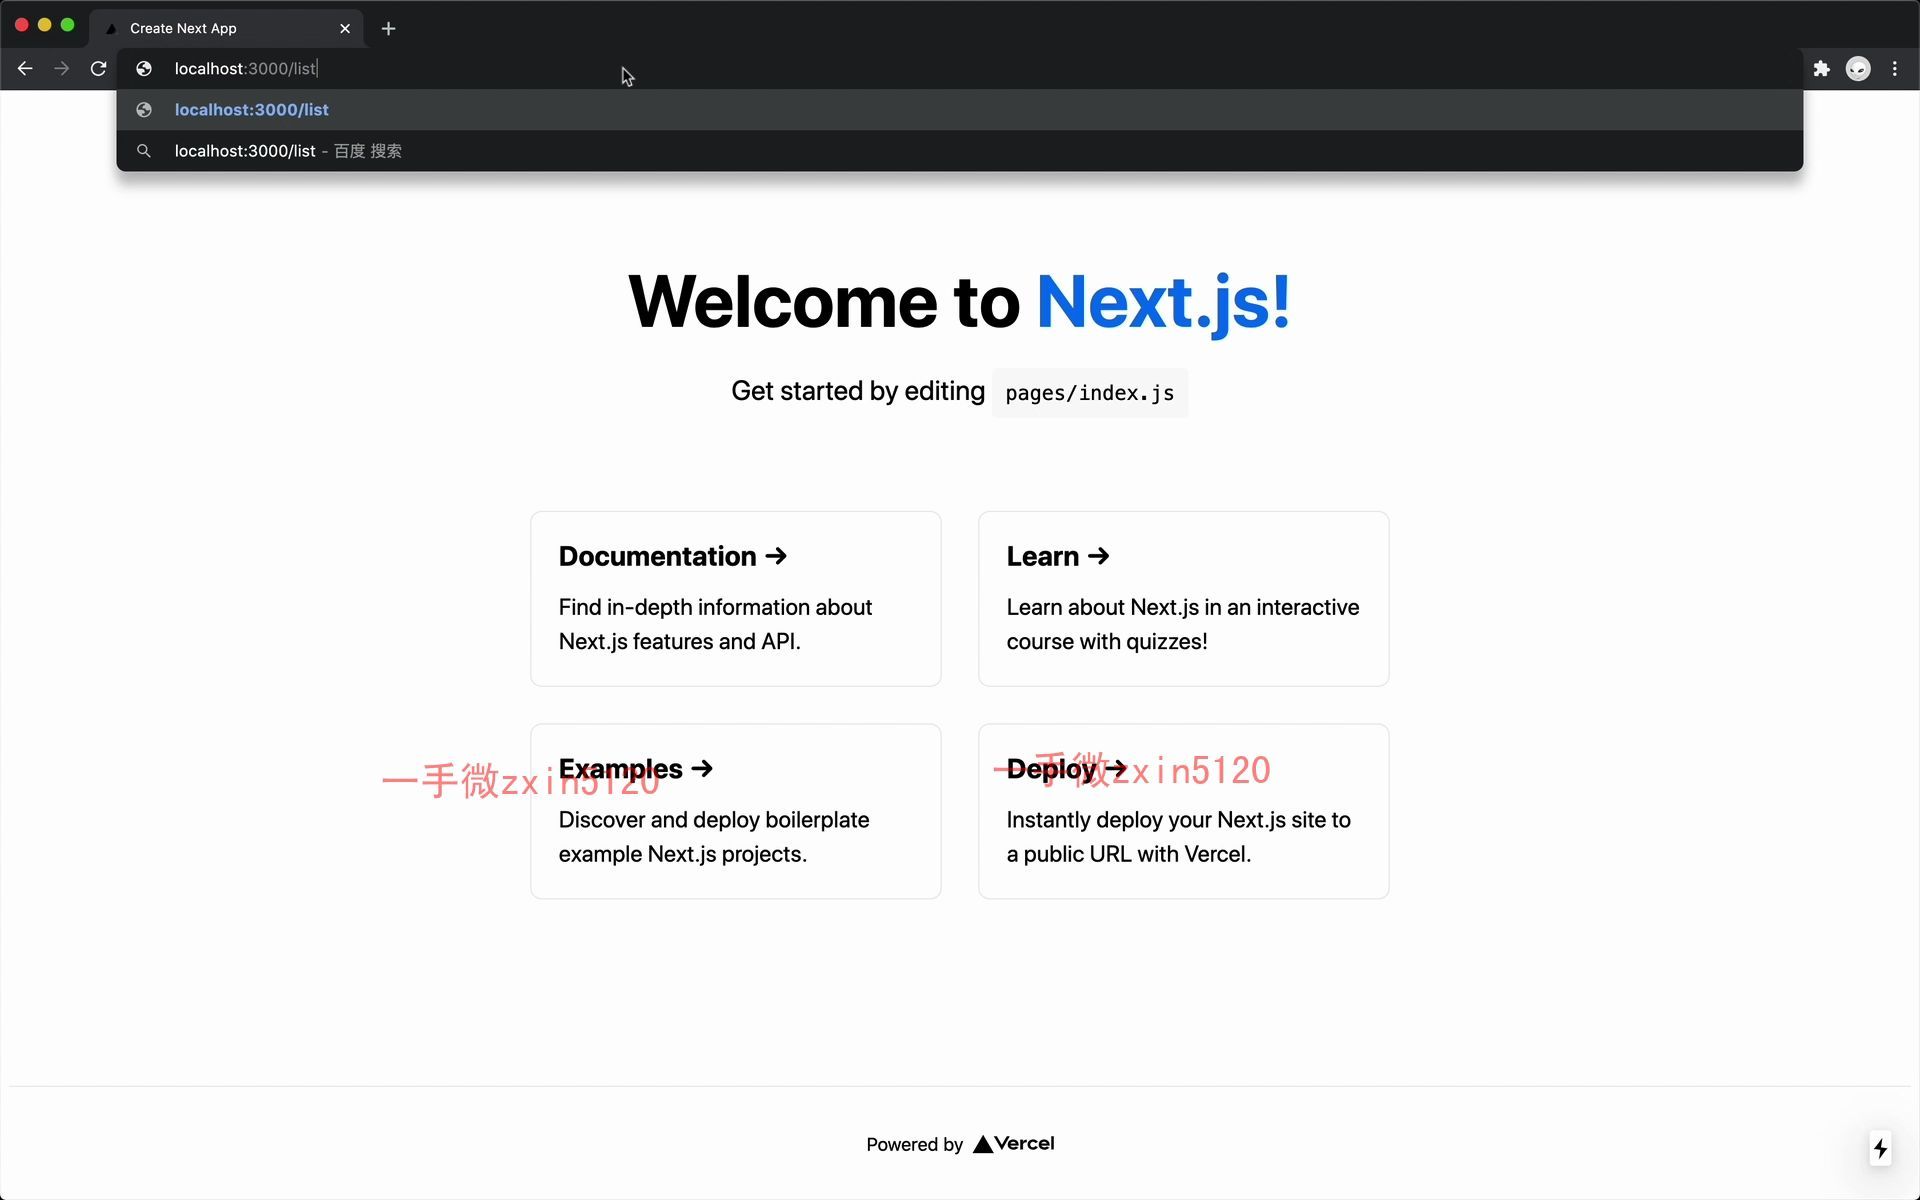The width and height of the screenshot is (1920, 1200).
Task: Select the Baidu search suggestion for localhost:3000/list
Action: (x=959, y=149)
